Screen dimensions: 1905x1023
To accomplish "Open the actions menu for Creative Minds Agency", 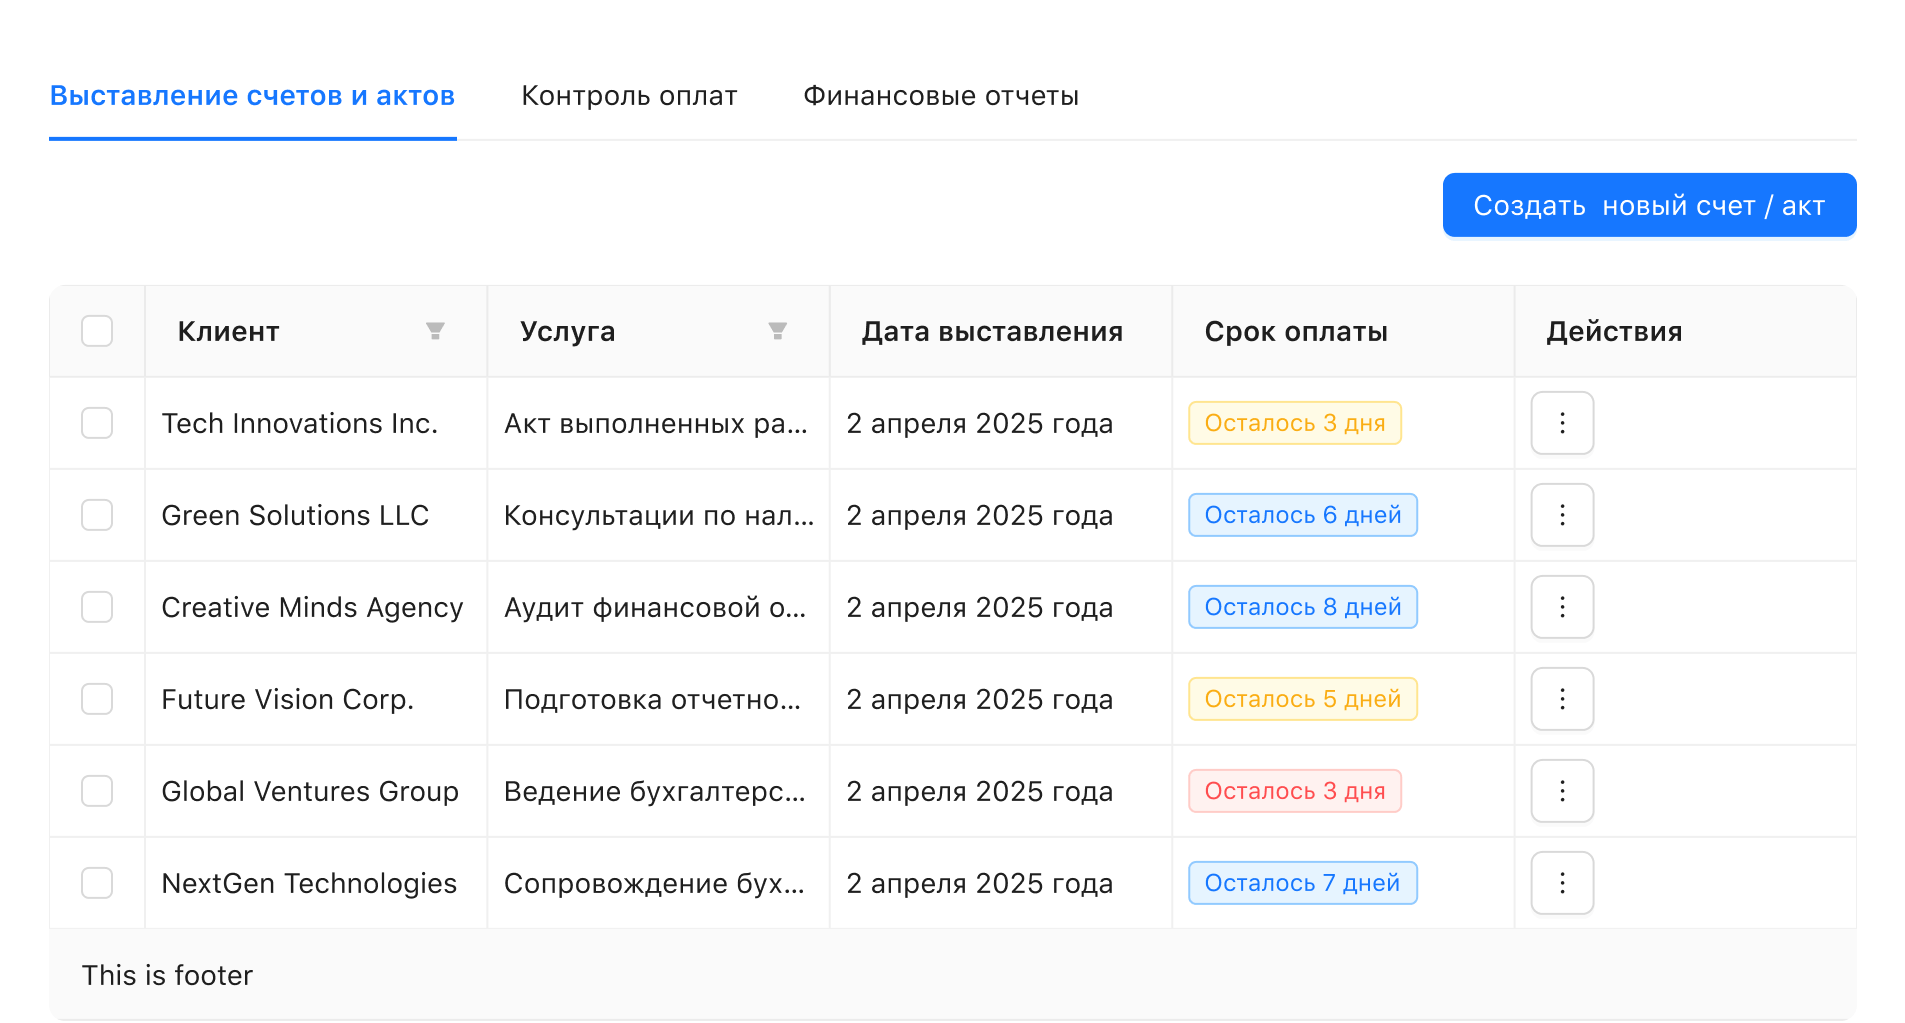I will pos(1561,607).
